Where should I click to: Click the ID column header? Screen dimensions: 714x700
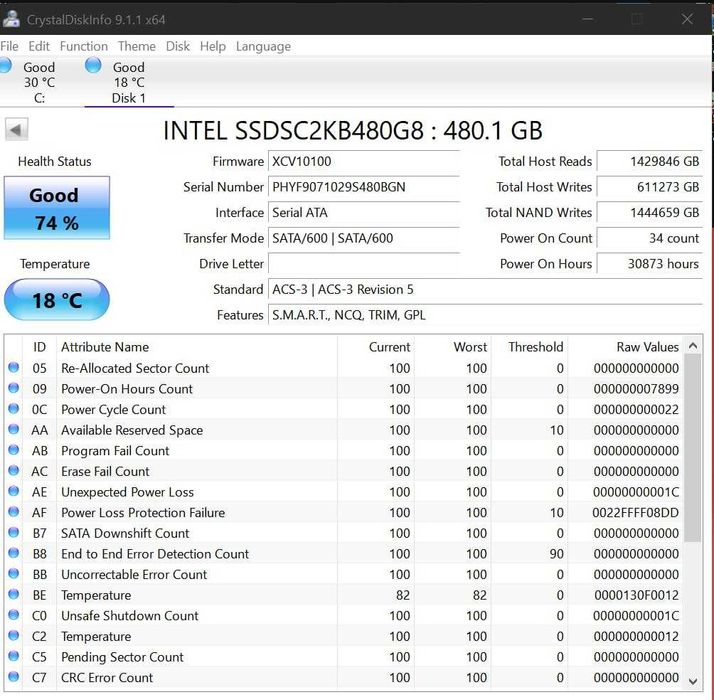(x=39, y=347)
